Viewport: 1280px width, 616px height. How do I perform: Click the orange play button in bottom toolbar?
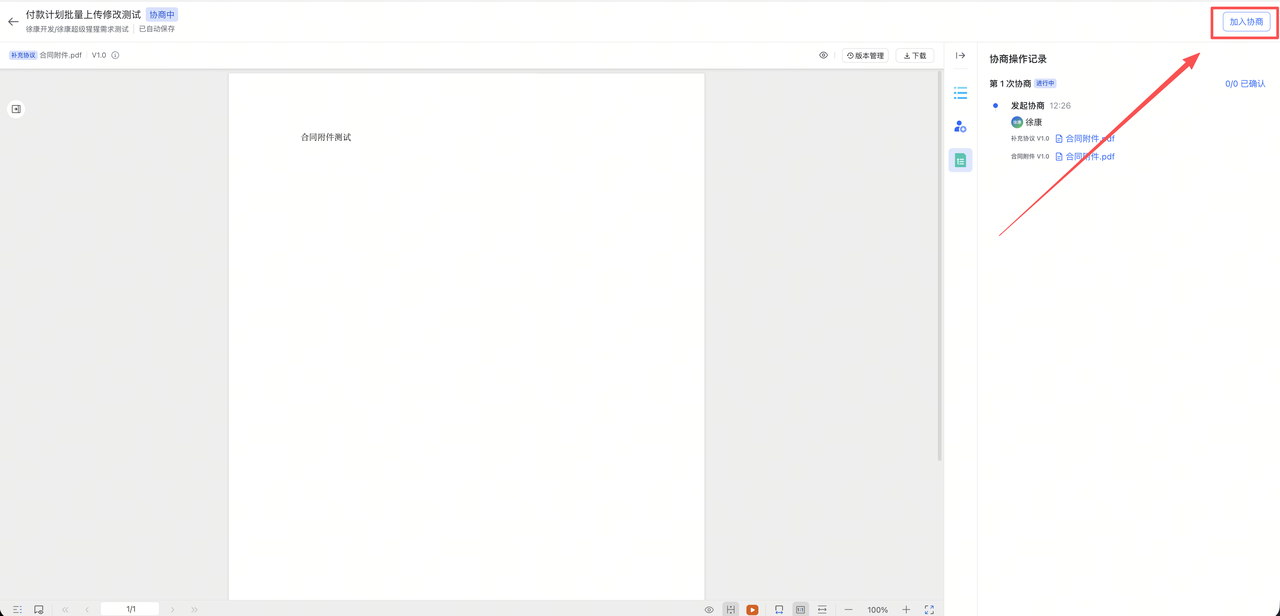(752, 609)
